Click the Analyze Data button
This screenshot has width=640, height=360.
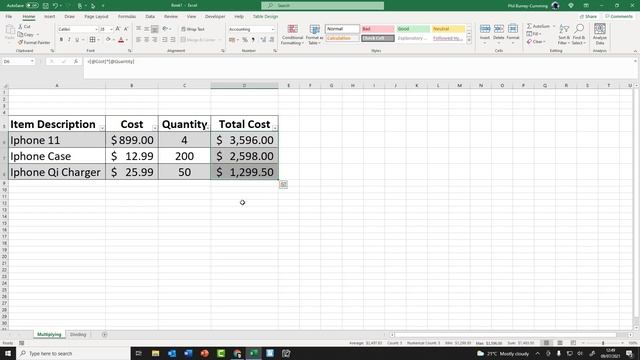point(600,34)
